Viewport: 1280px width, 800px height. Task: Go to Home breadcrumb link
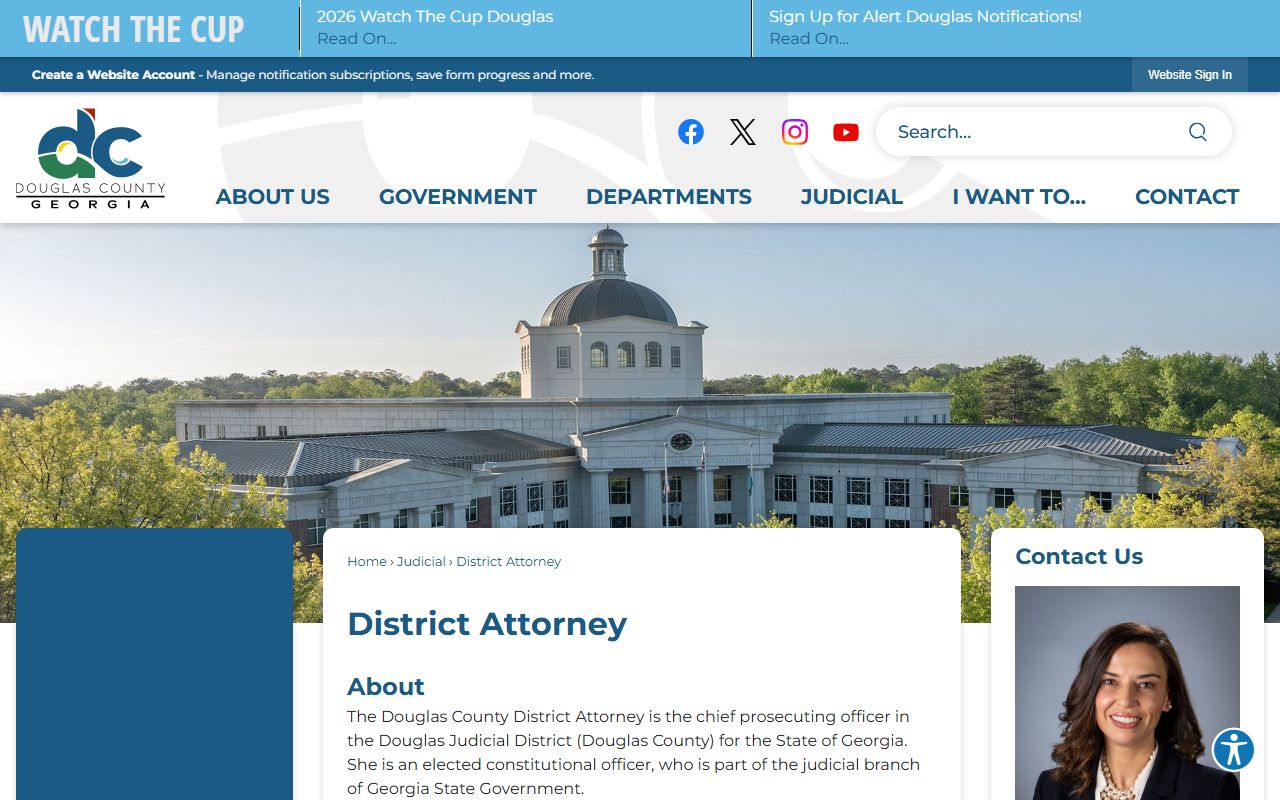coord(367,562)
